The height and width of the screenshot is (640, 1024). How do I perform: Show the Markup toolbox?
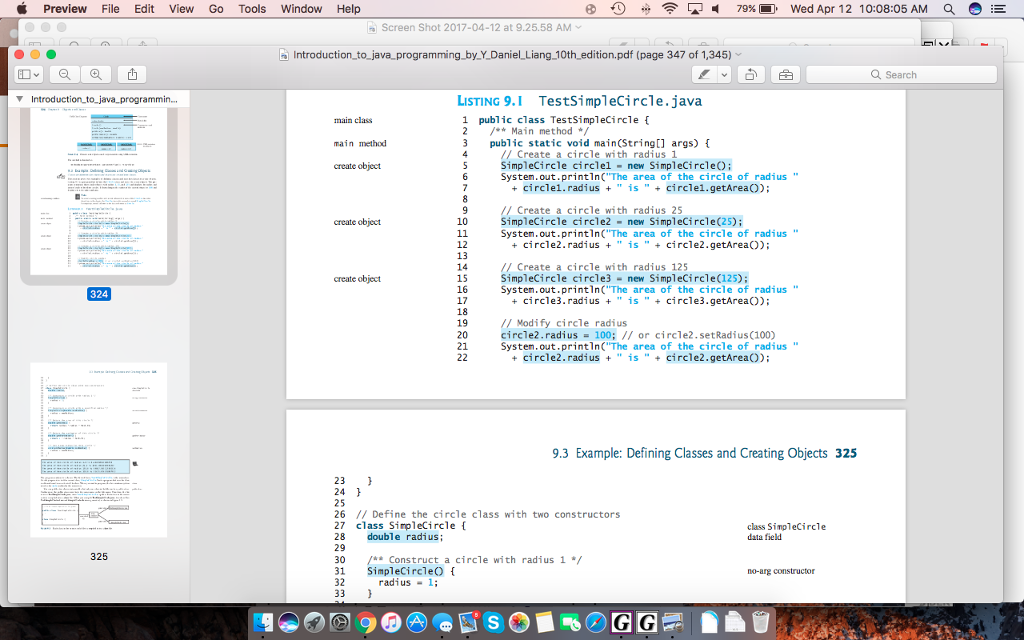pyautogui.click(x=787, y=73)
